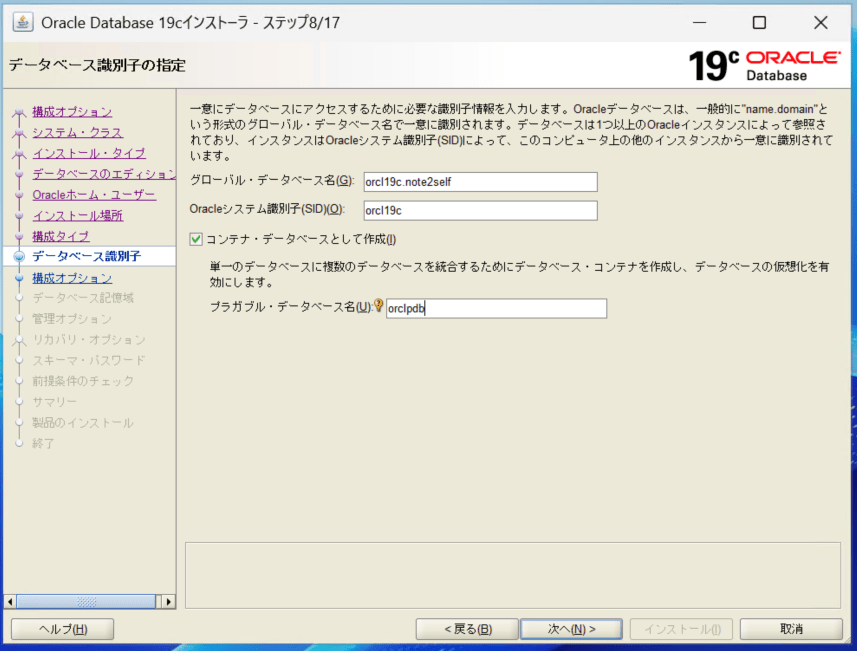Return to the 構成タイプ step
857x651 pixels.
(x=60, y=236)
